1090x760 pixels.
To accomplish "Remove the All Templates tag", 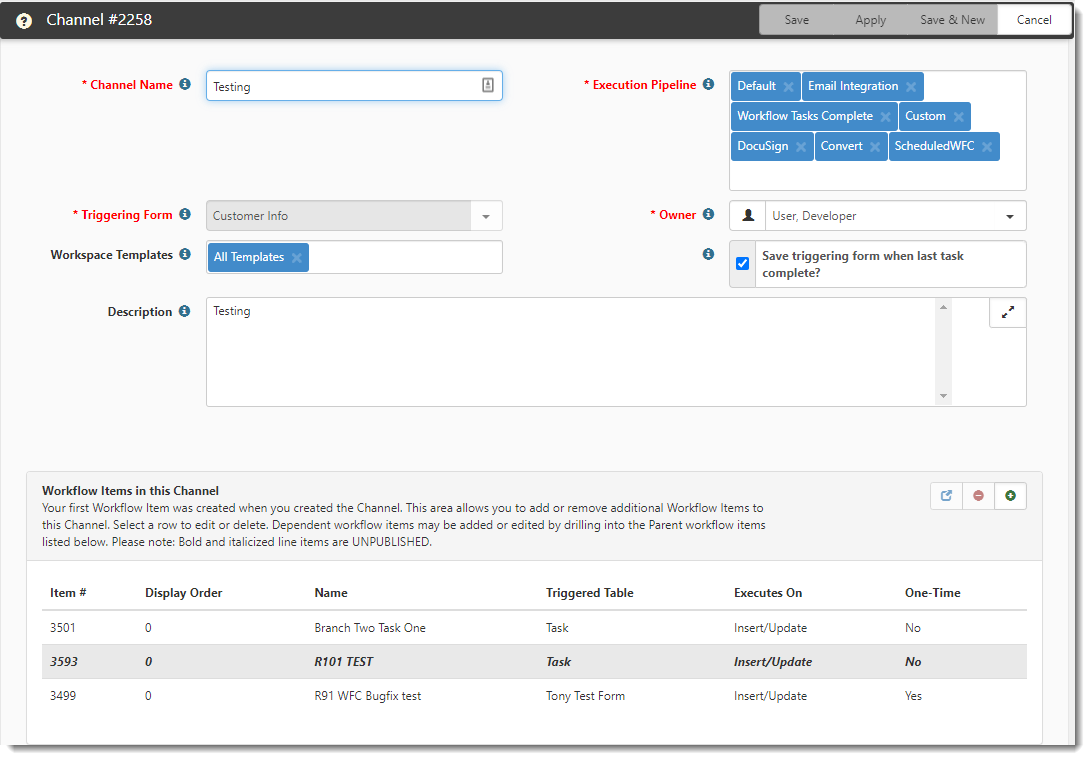I will (297, 258).
